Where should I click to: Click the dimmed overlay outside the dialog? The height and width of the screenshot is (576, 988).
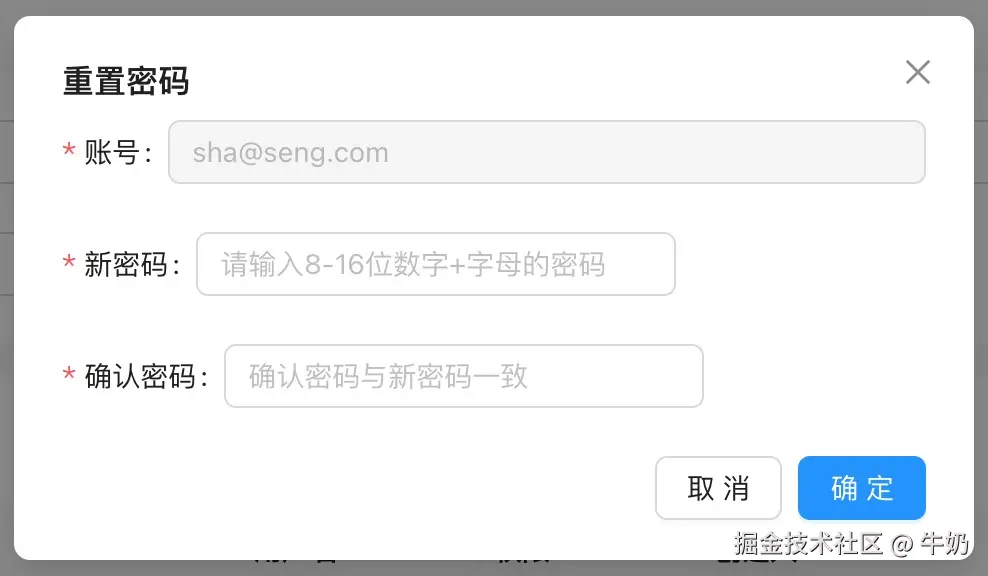point(10,300)
